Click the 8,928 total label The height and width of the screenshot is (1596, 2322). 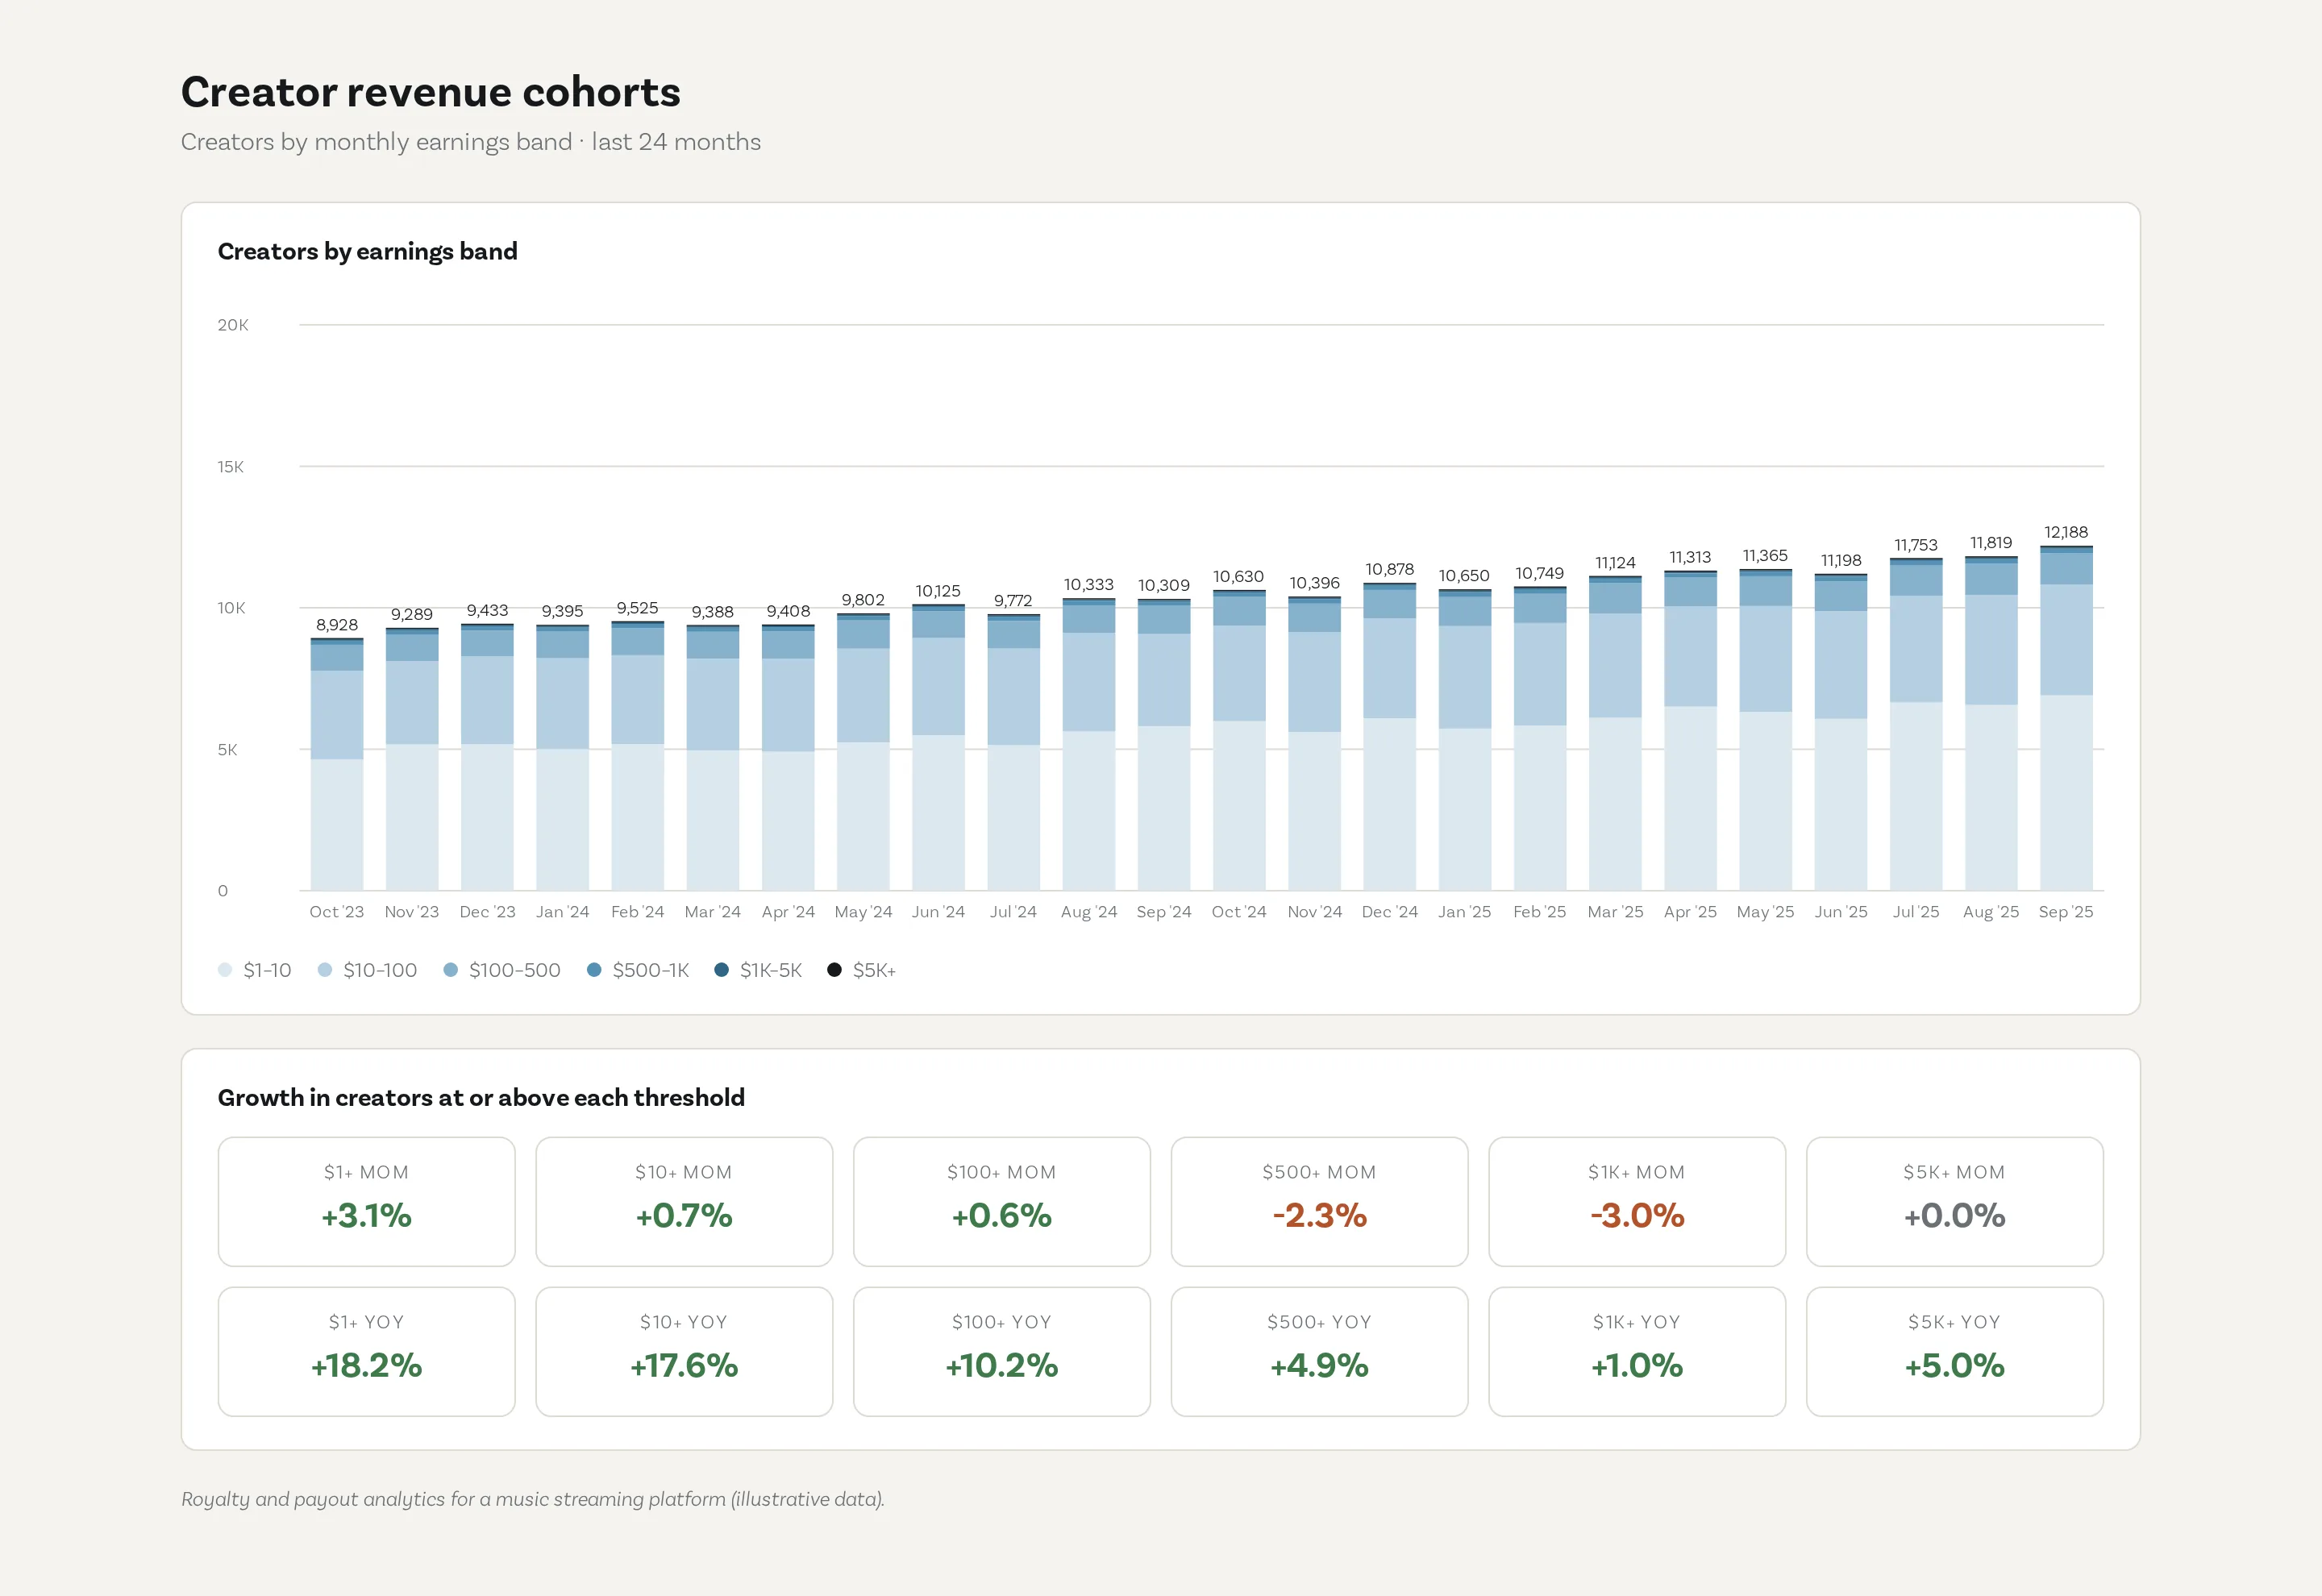pyautogui.click(x=337, y=624)
